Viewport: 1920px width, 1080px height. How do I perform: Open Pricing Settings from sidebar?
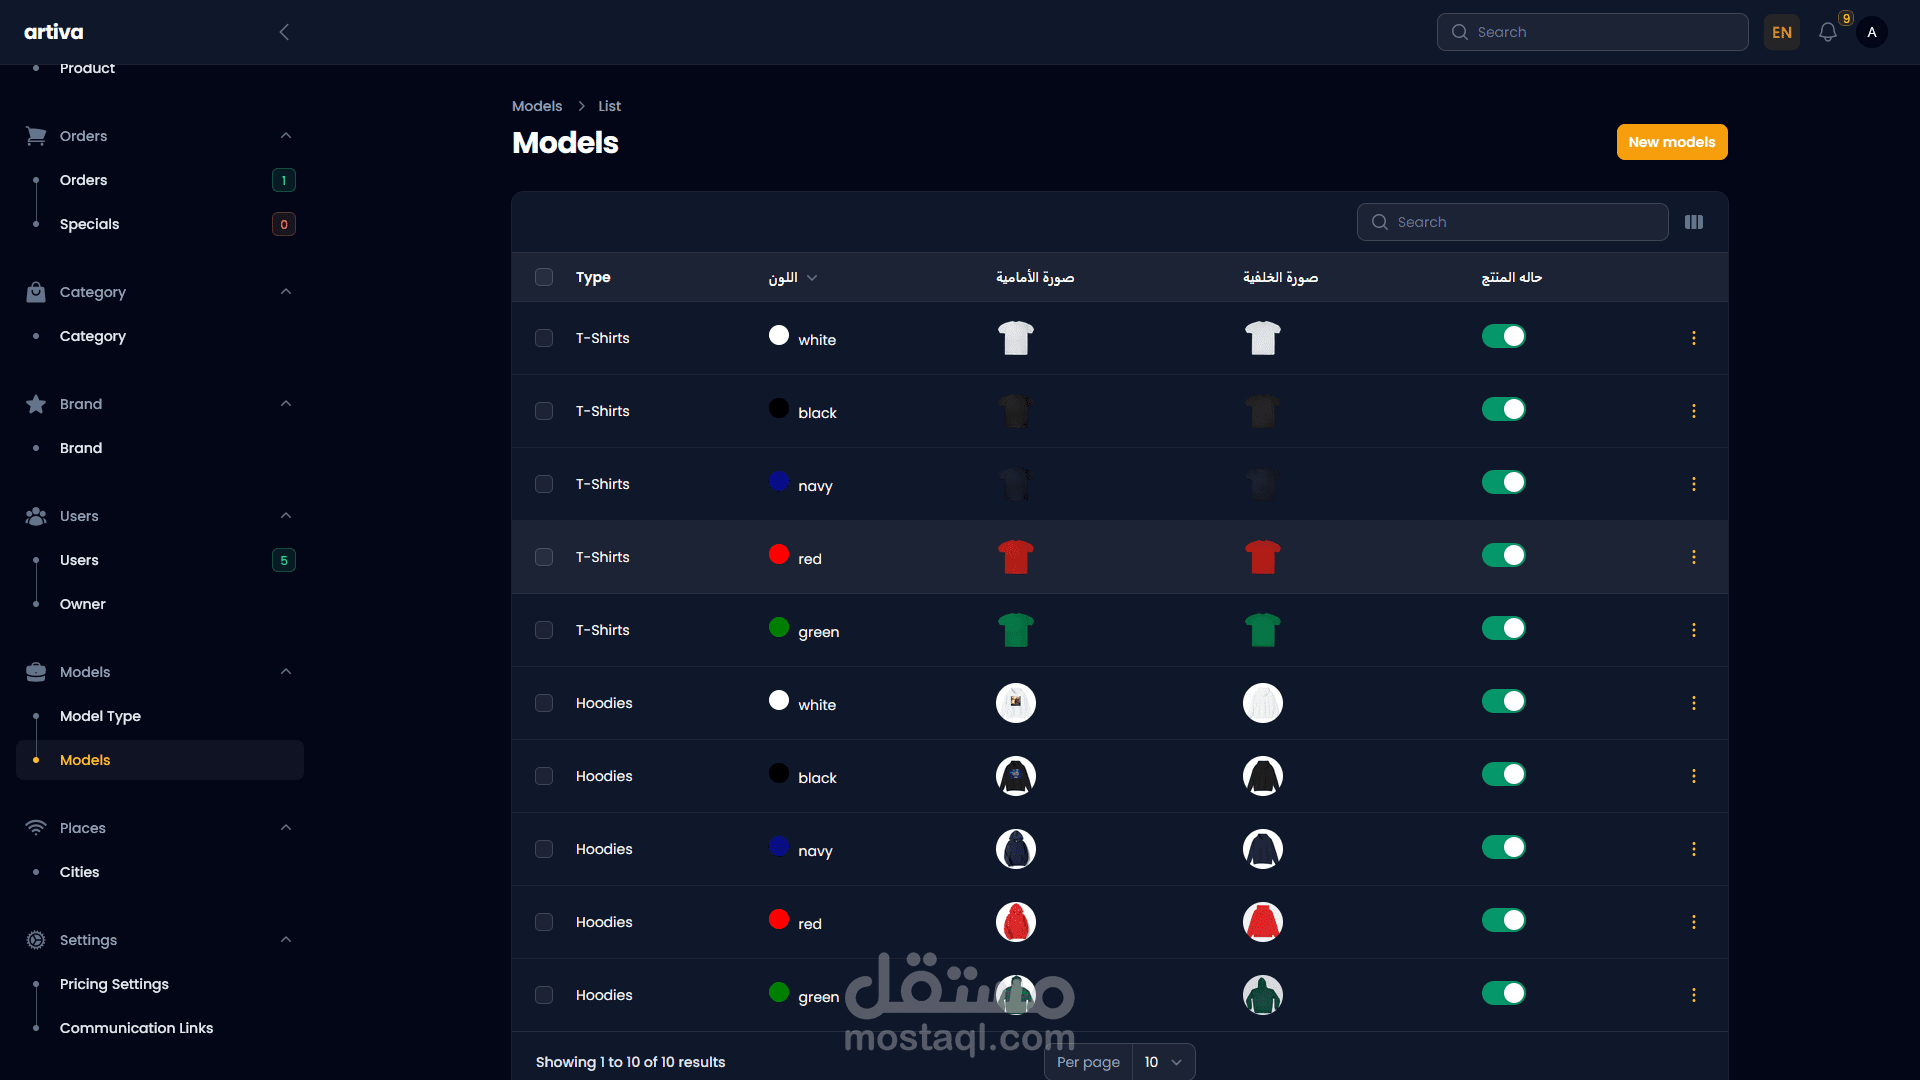113,984
